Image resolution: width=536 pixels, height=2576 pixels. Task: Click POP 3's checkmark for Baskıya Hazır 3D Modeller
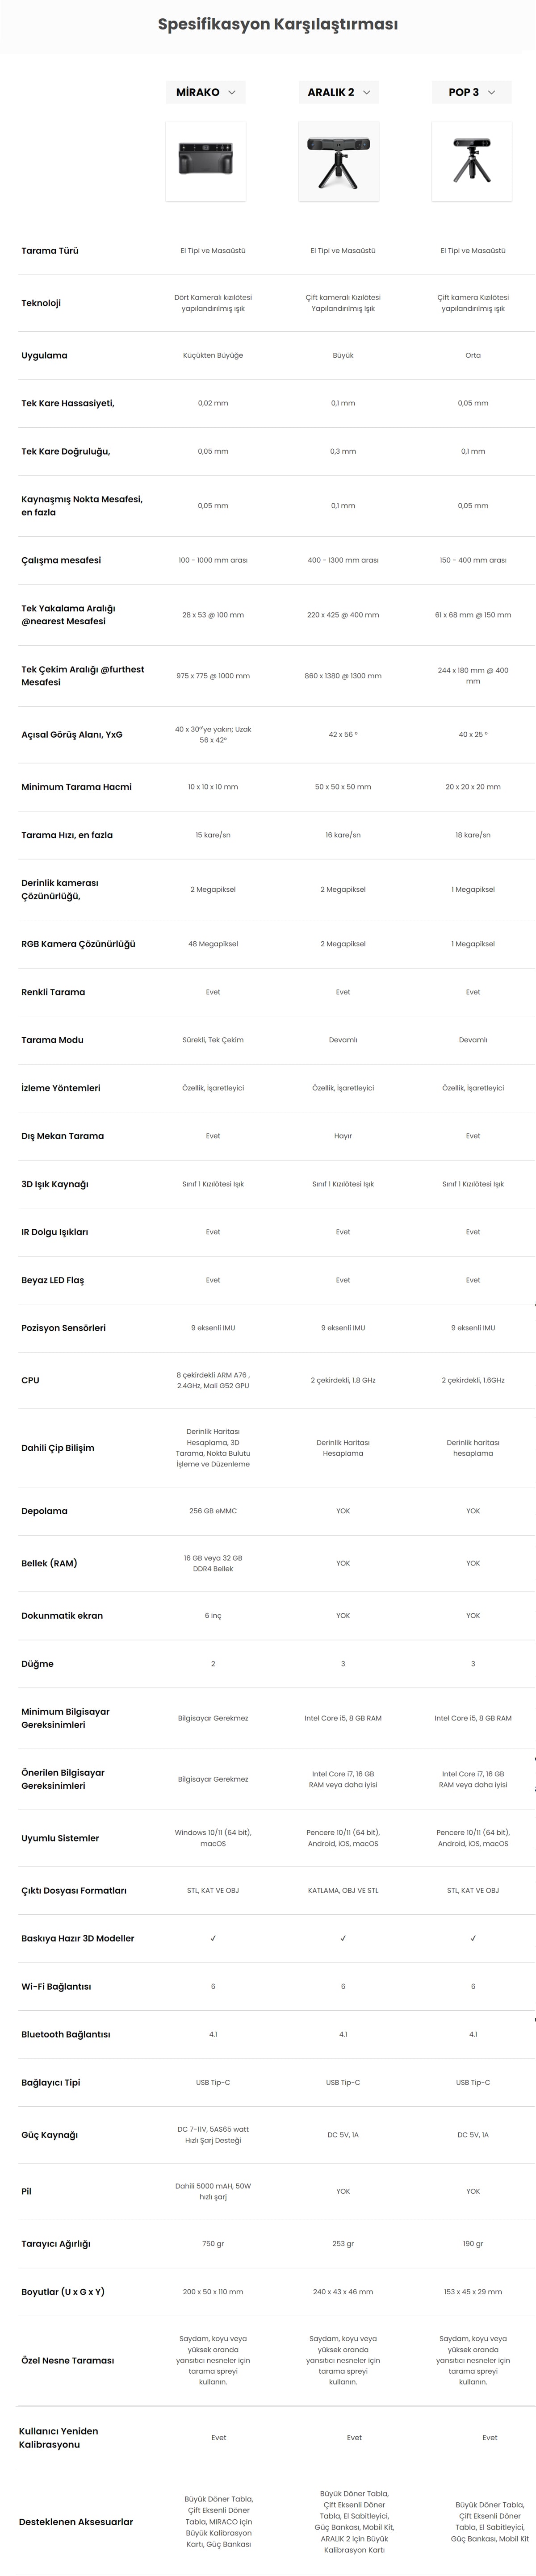(473, 1938)
